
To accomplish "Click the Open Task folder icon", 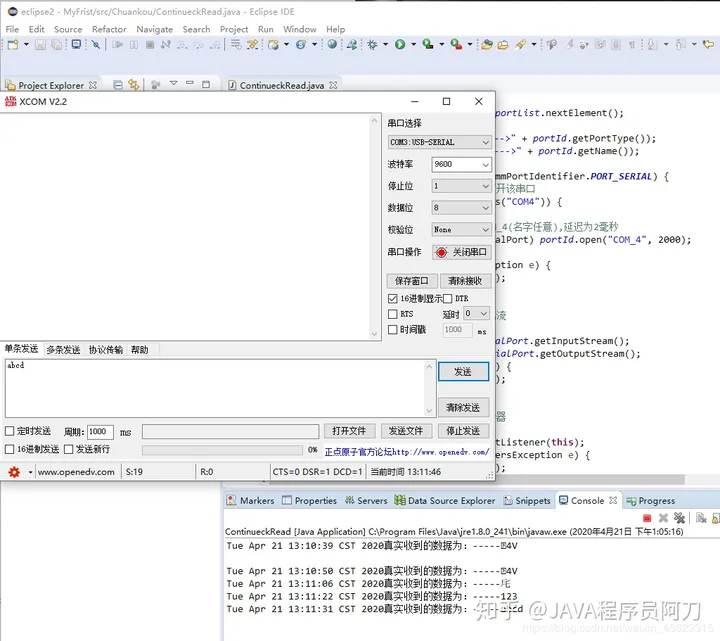I will pyautogui.click(x=503, y=45).
